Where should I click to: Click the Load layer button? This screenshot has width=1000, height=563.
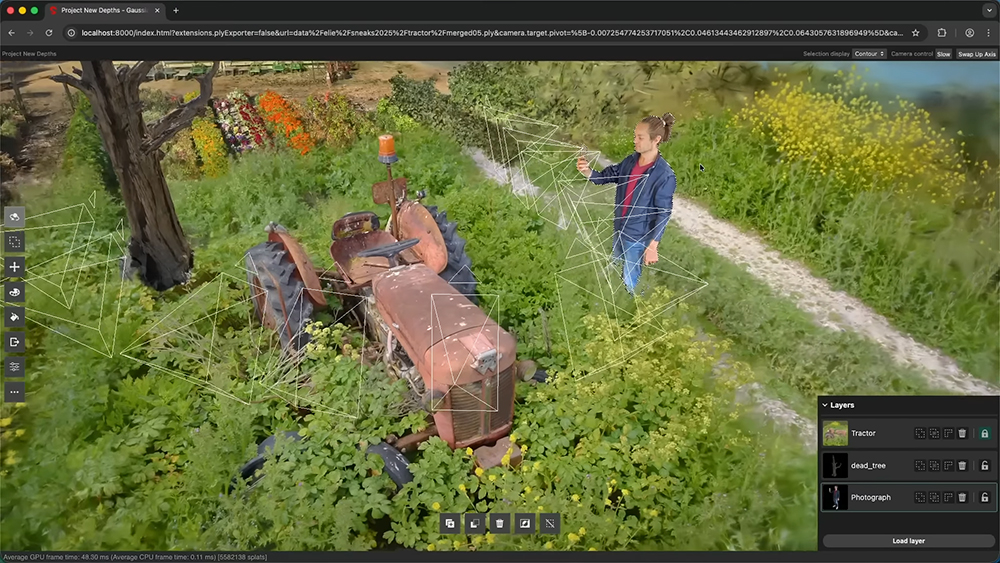[x=908, y=541]
